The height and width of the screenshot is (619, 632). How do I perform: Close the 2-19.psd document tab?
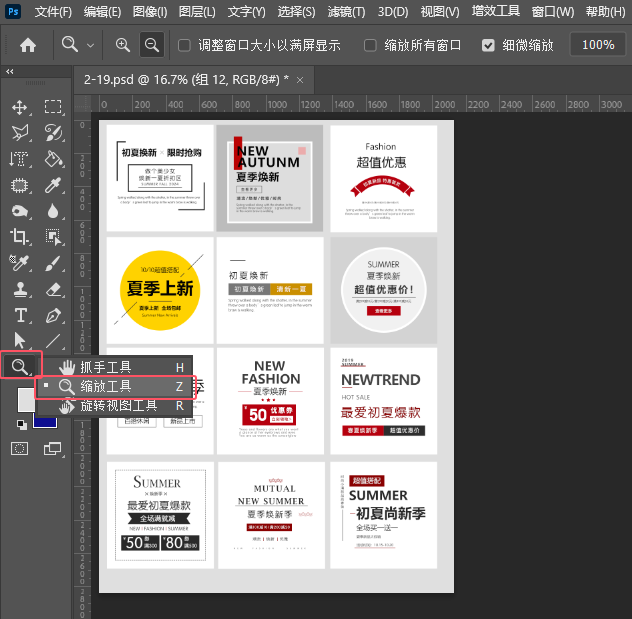[299, 78]
